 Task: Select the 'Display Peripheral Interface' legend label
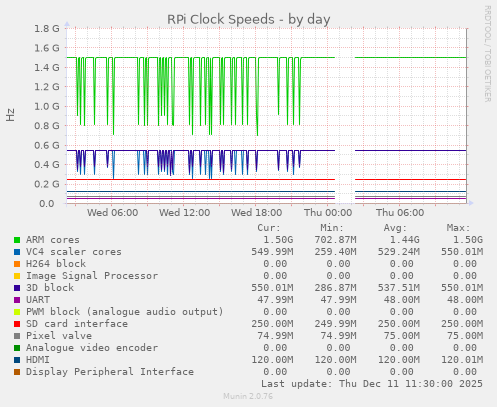coord(110,372)
